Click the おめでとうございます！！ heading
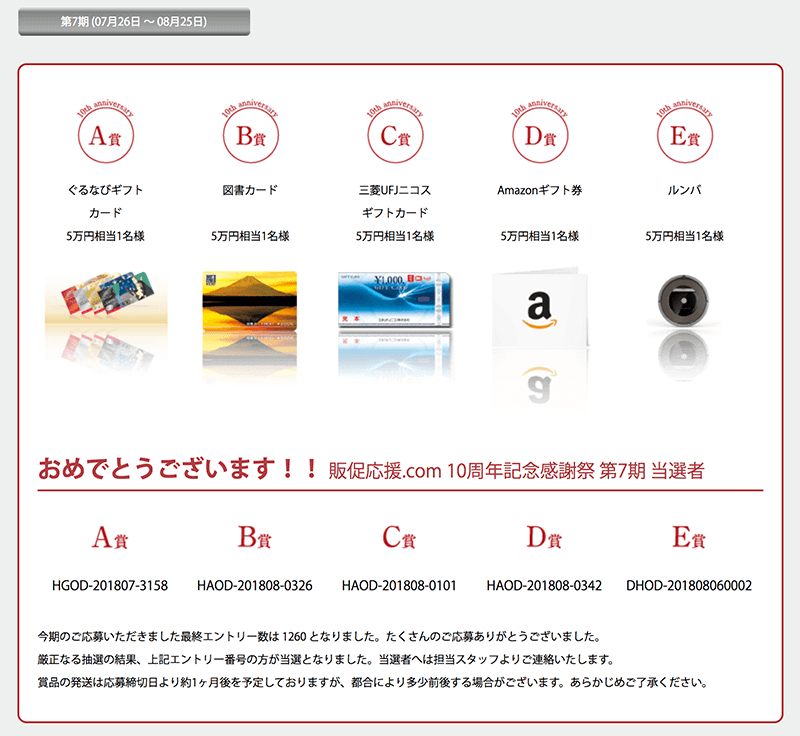The height and width of the screenshot is (736, 800). click(179, 468)
